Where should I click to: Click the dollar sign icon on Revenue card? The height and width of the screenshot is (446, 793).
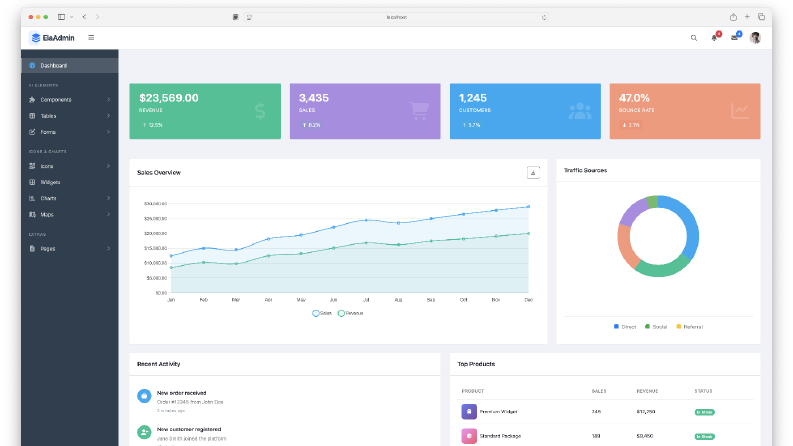point(260,111)
